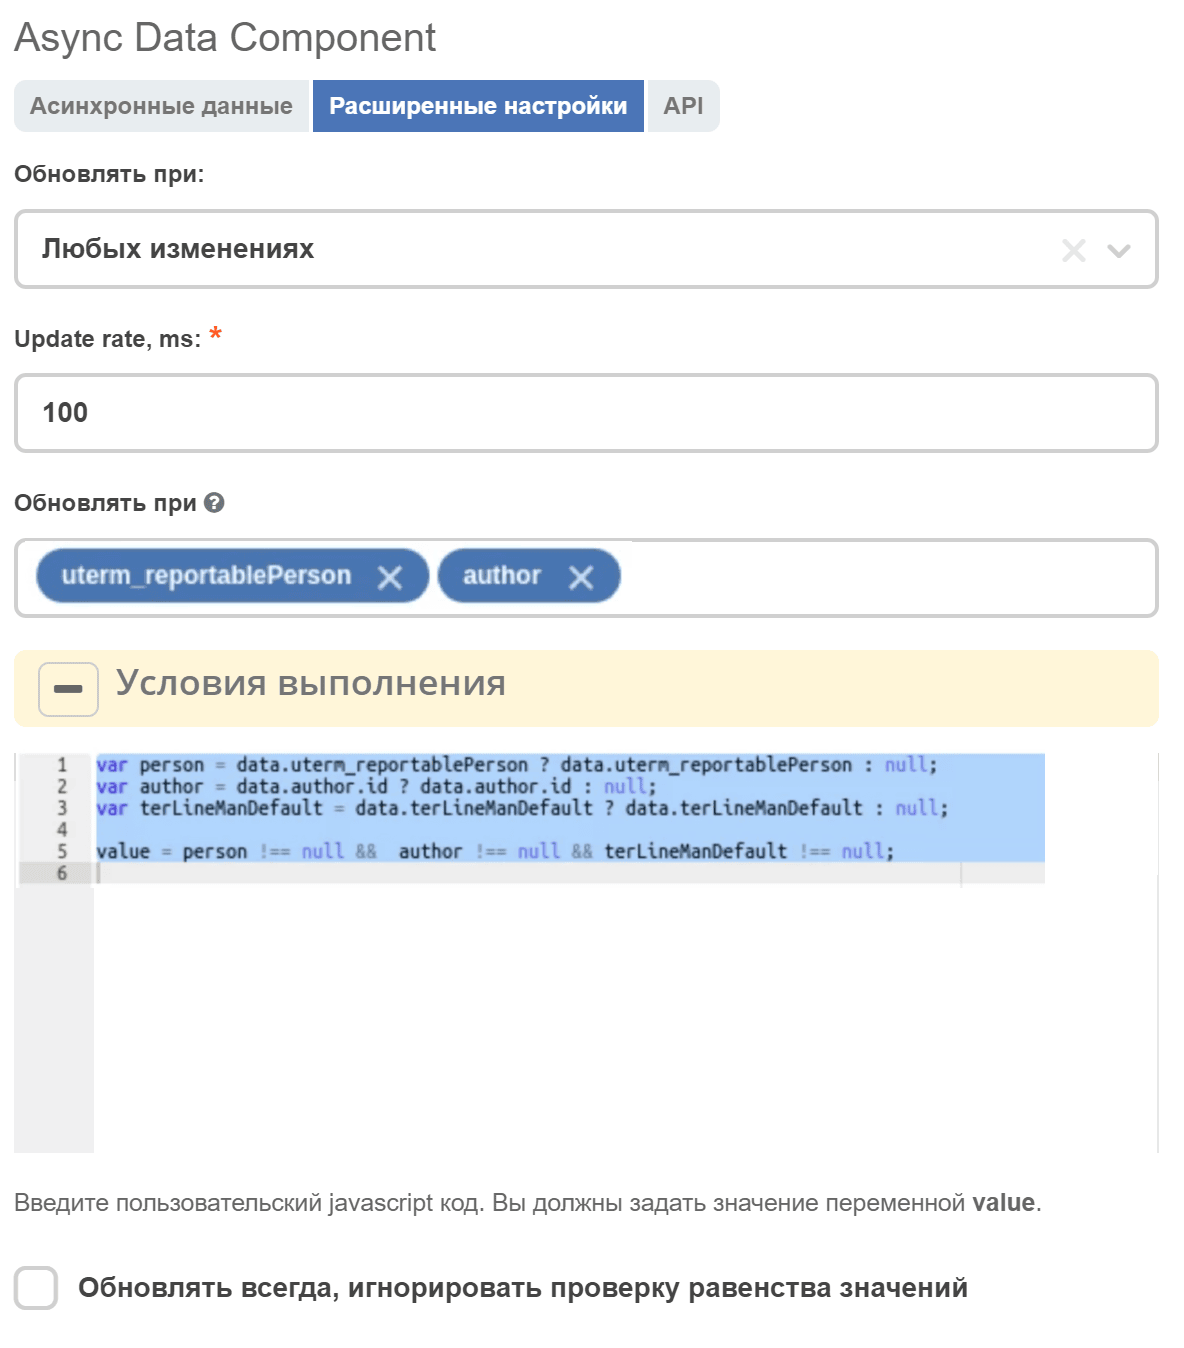Click line number 1 in editor gutter

(62, 765)
